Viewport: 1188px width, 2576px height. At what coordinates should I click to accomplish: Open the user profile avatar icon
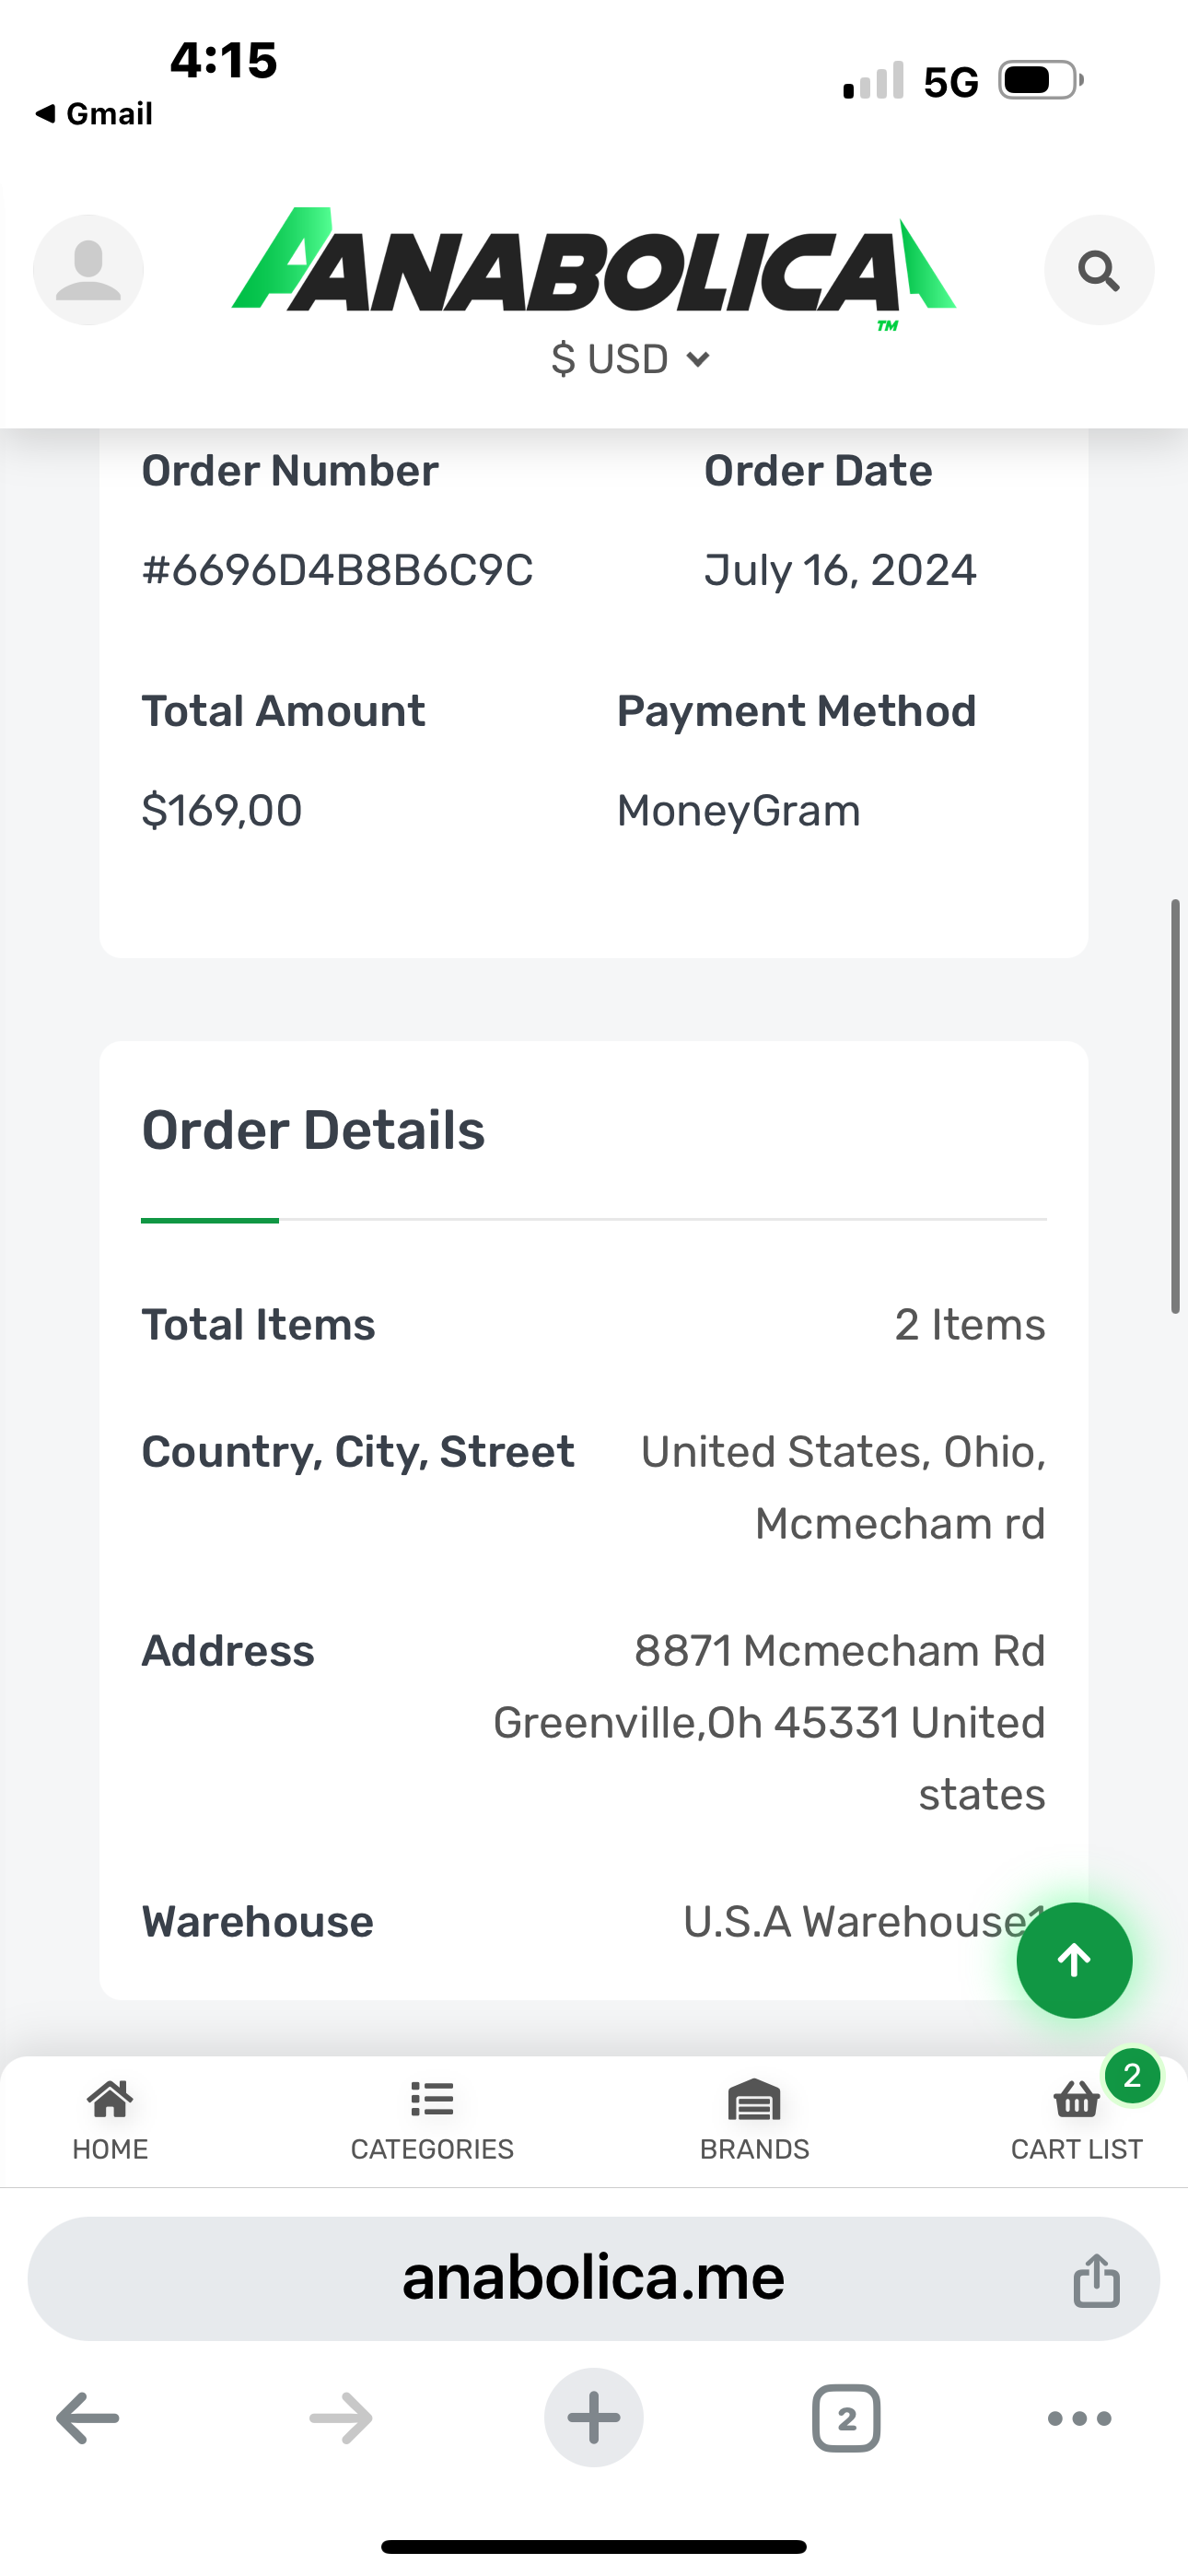(x=88, y=270)
